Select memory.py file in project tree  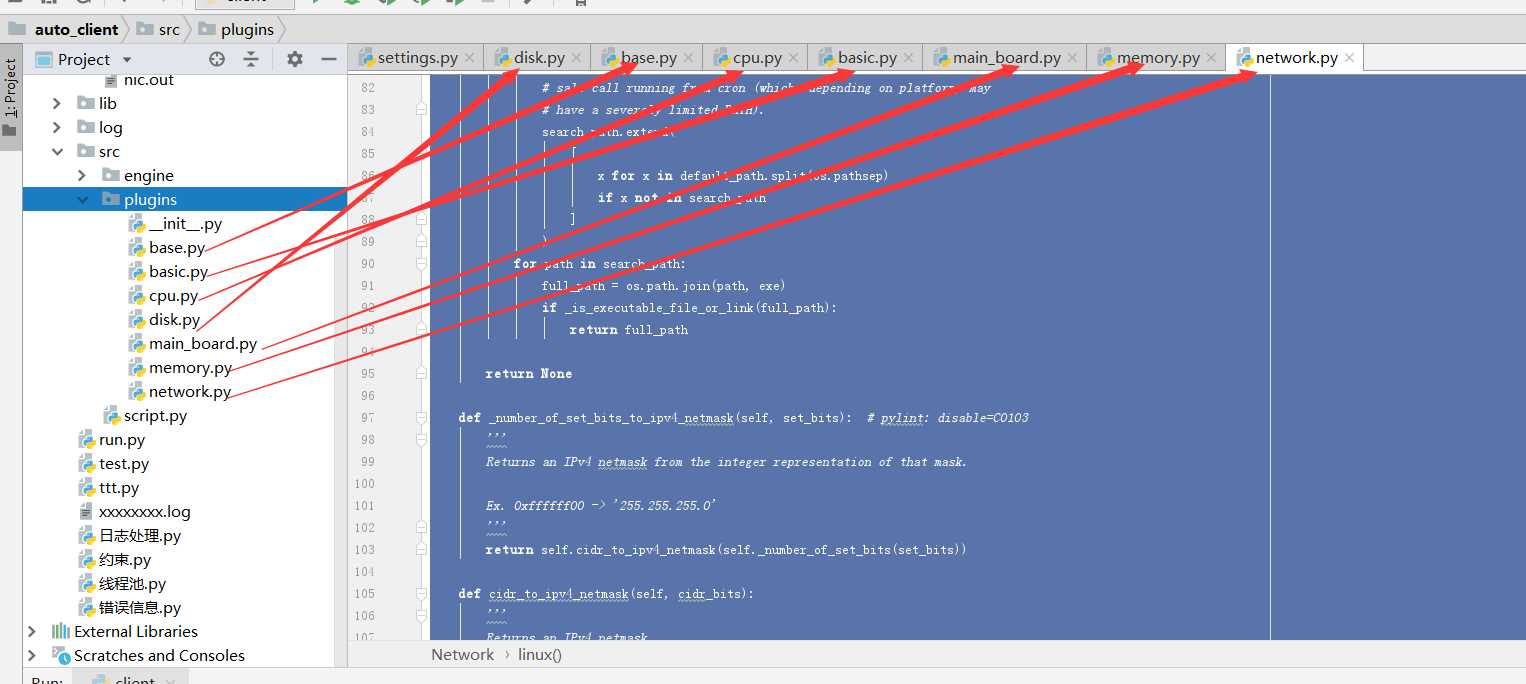[x=190, y=367]
